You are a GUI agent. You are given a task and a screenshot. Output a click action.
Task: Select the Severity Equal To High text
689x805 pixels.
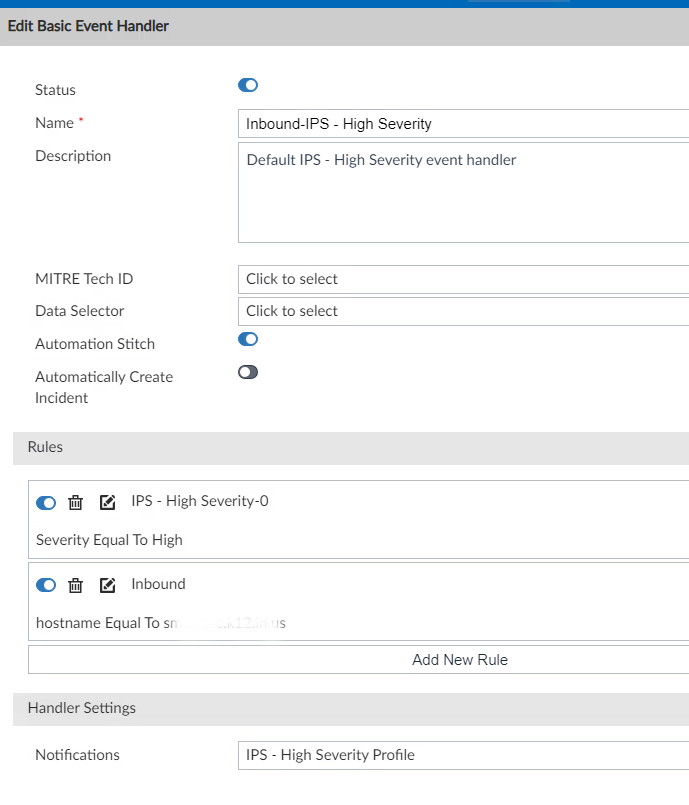click(x=109, y=540)
